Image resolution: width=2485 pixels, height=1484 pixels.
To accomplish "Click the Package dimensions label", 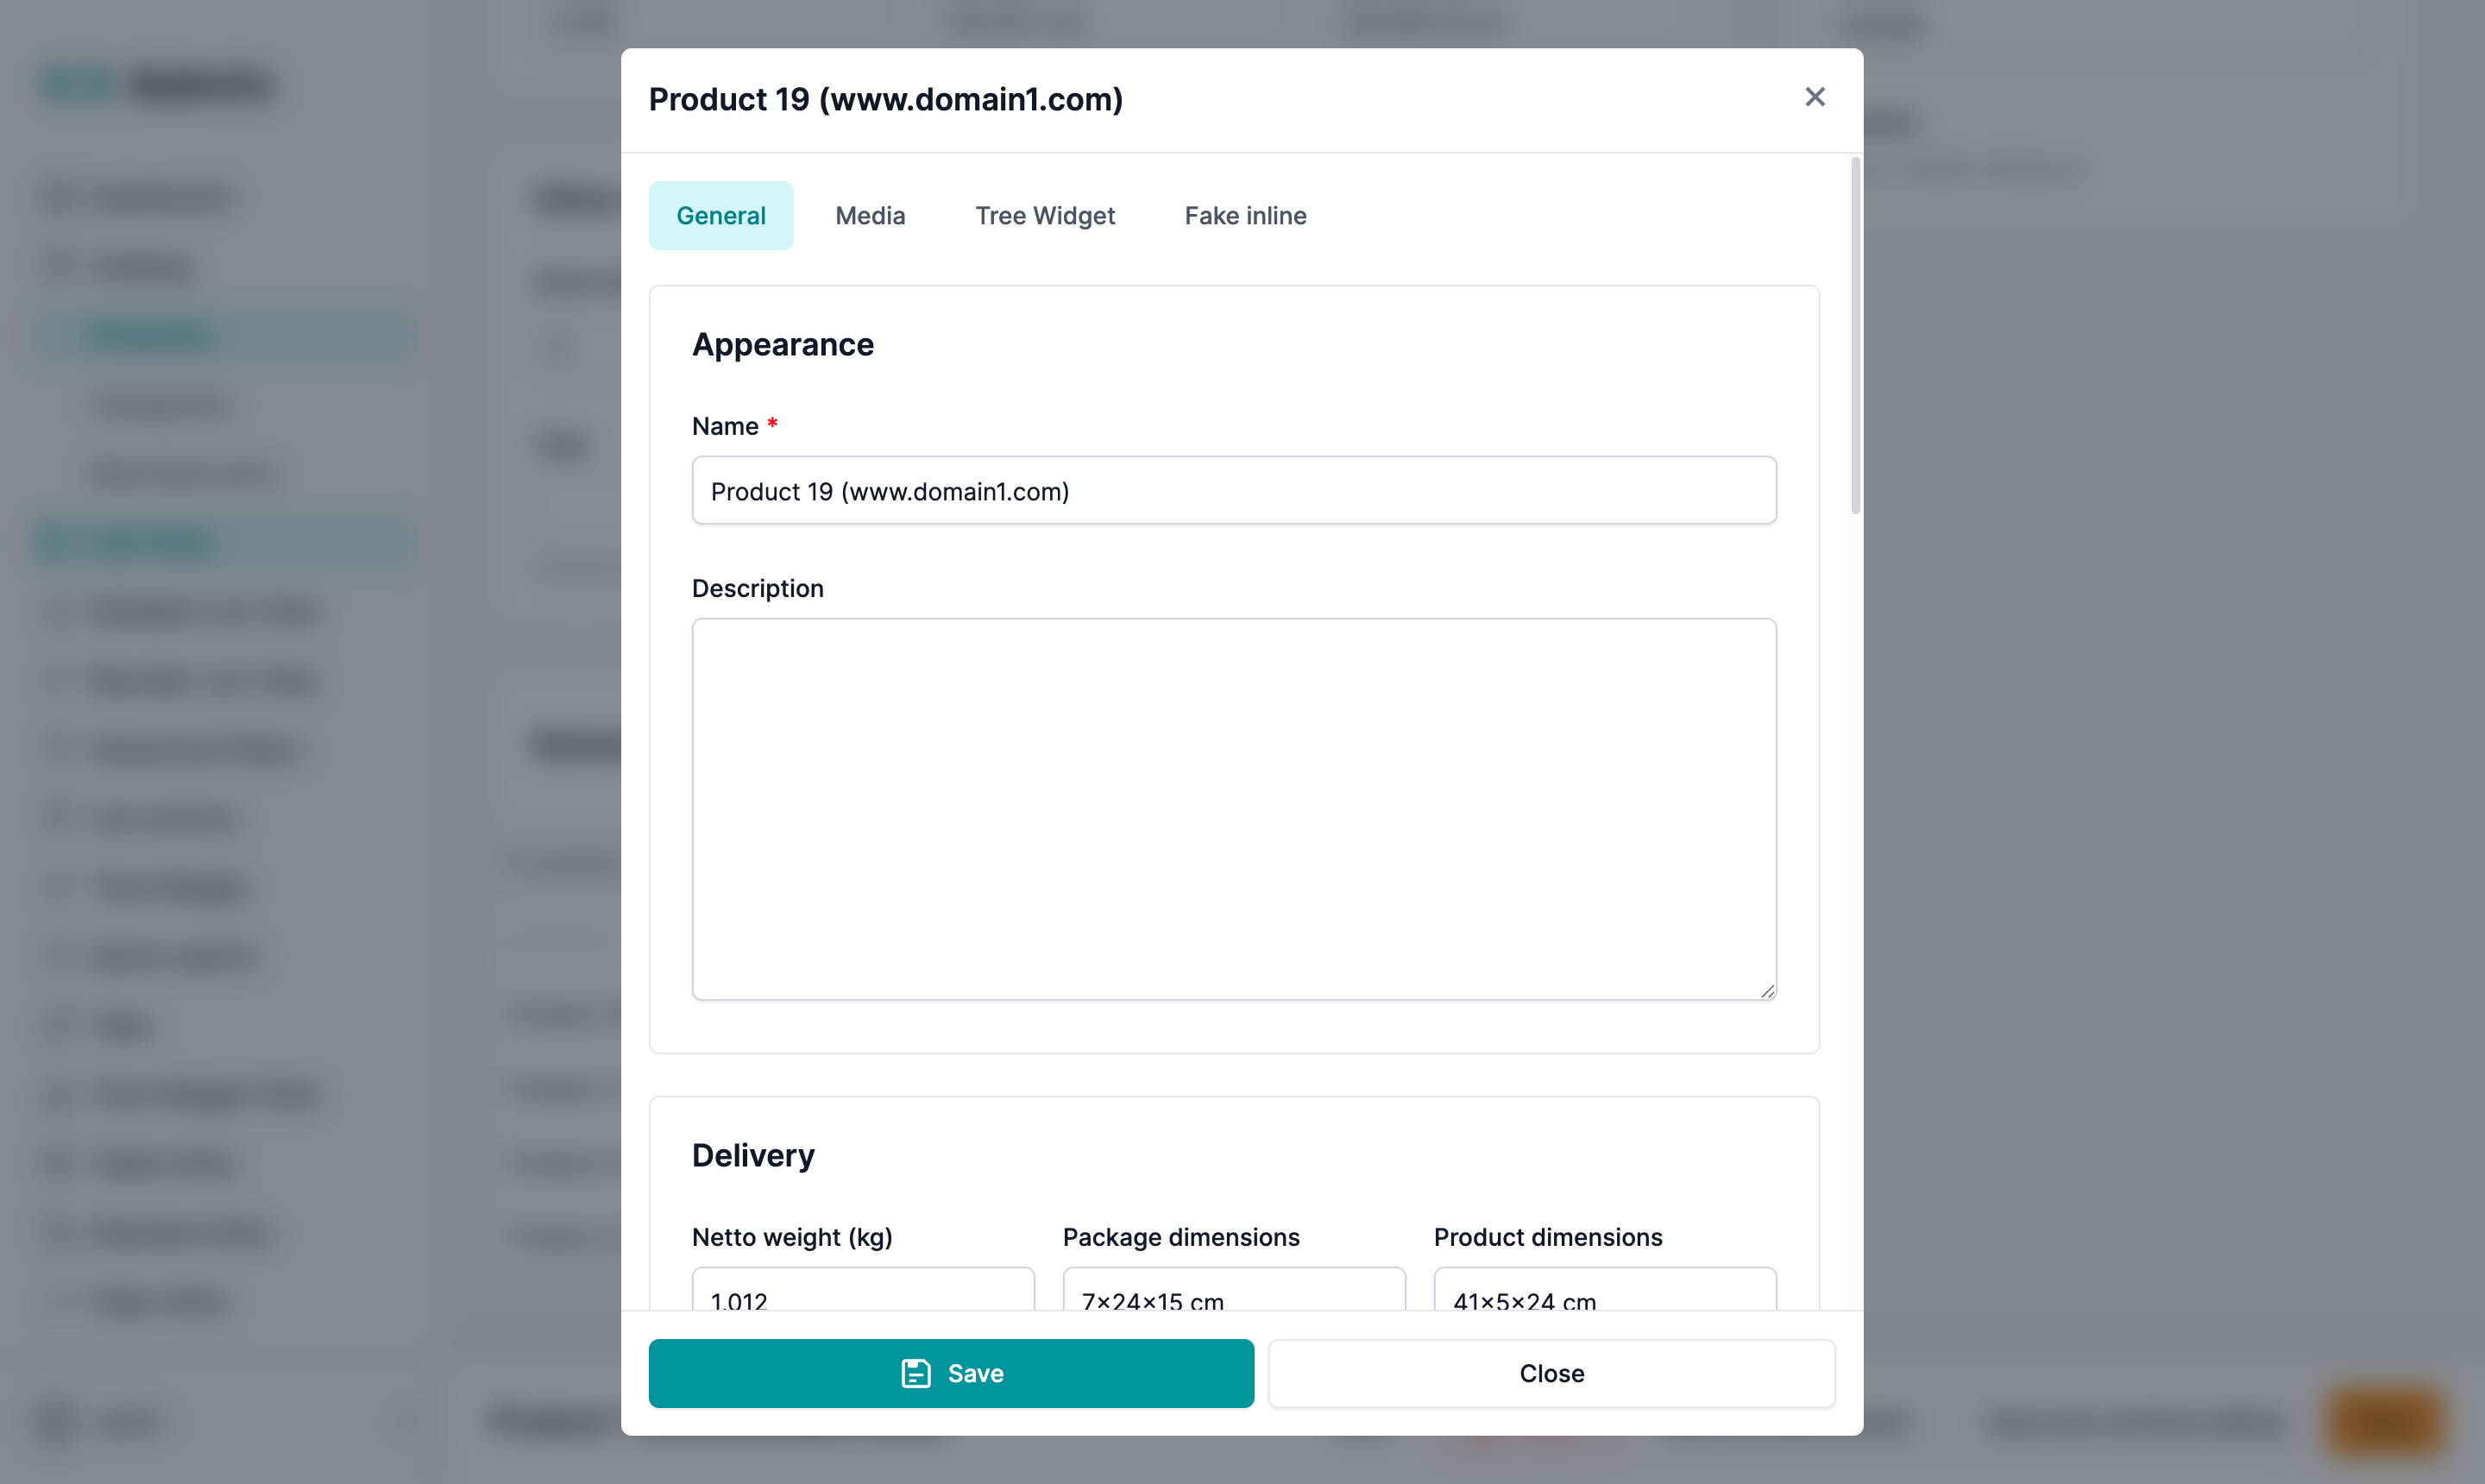I will (x=1180, y=1237).
